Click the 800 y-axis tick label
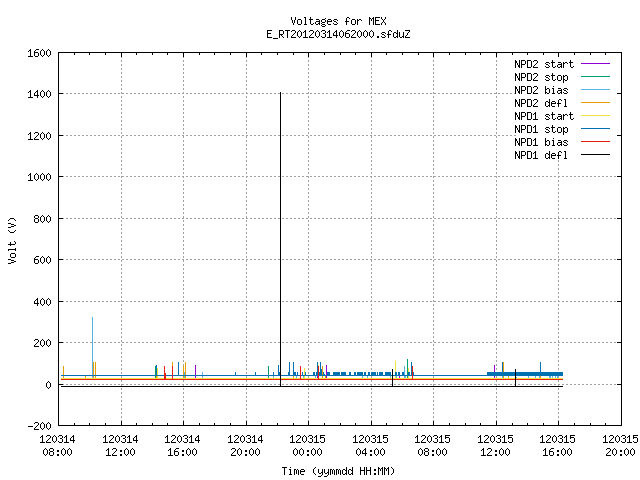 click(x=42, y=219)
